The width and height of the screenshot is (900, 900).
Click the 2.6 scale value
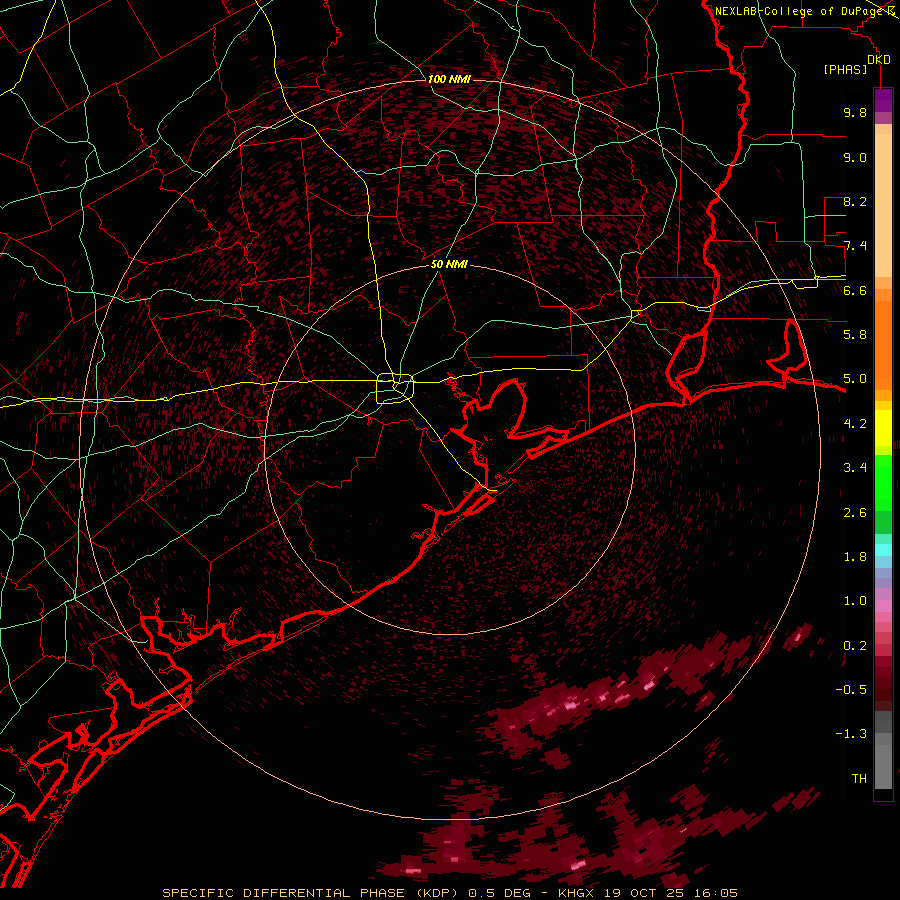[855, 512]
